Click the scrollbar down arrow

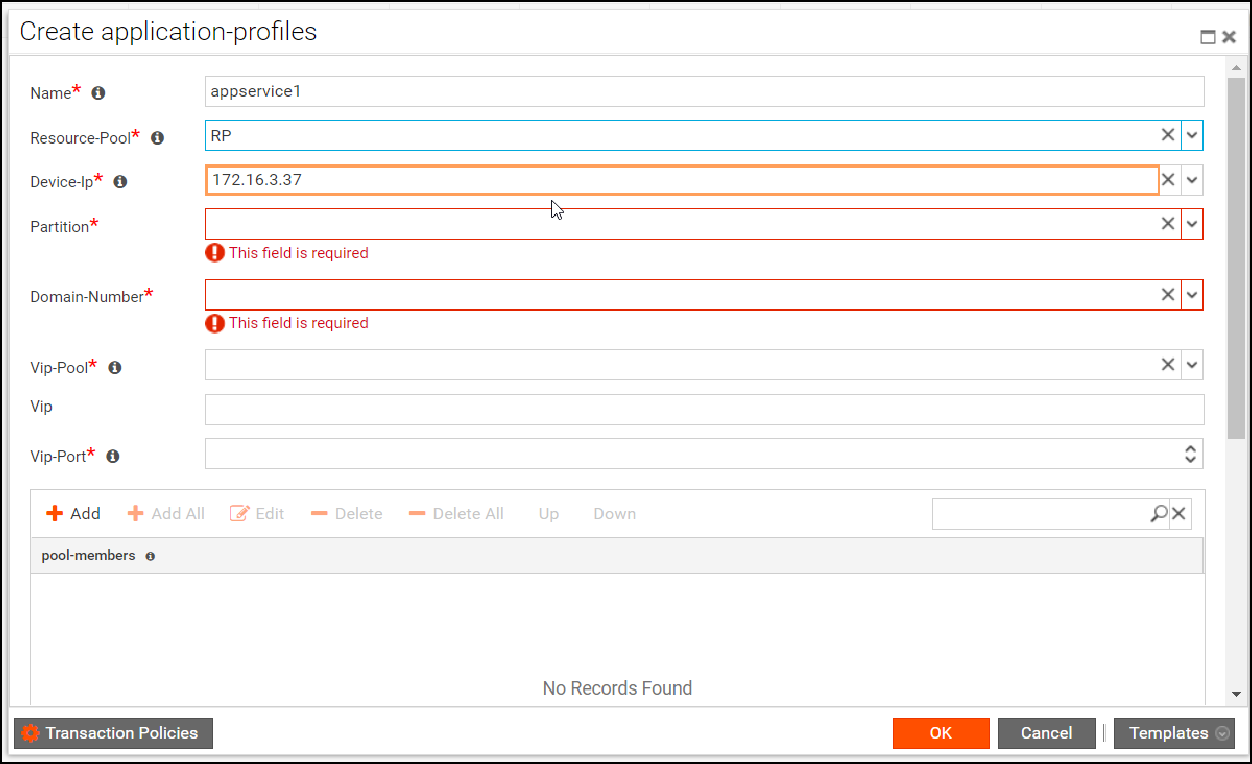pyautogui.click(x=1236, y=694)
